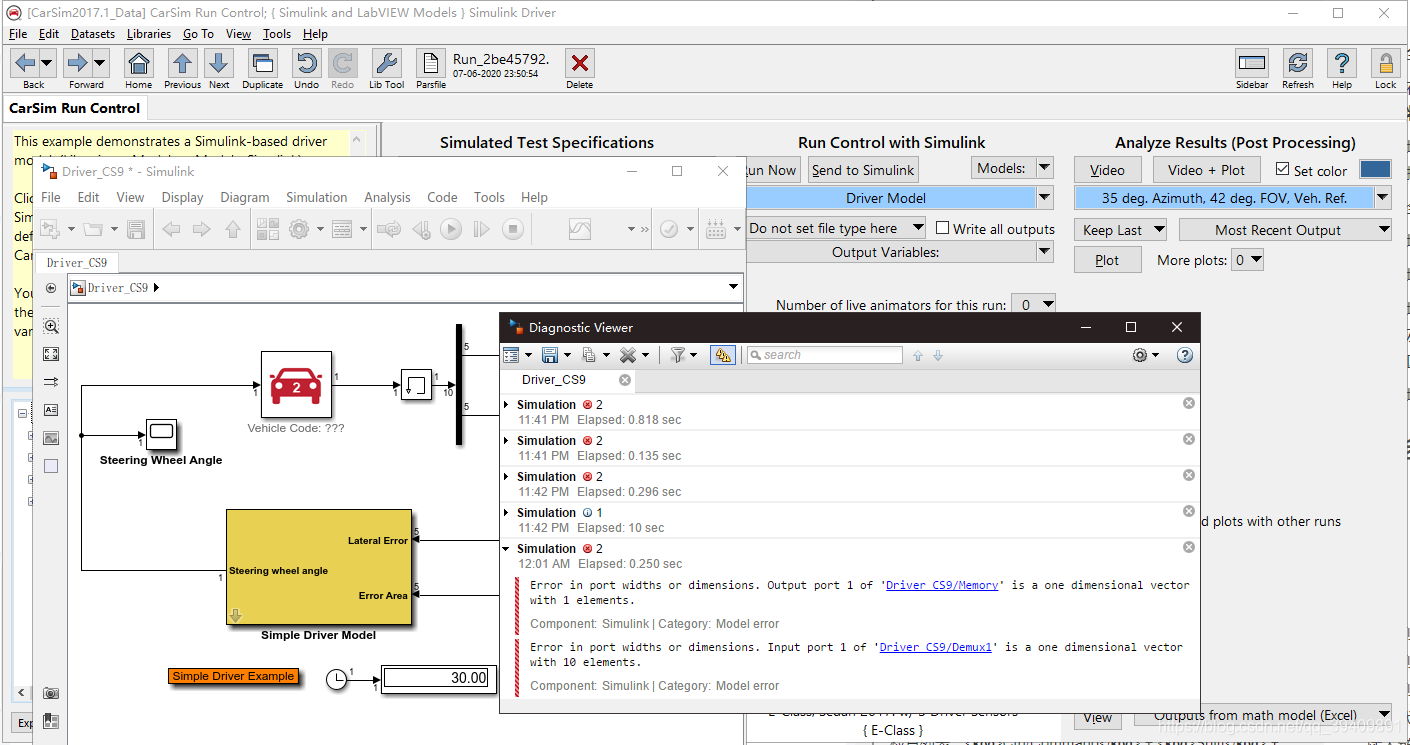The width and height of the screenshot is (1410, 745).
Task: Open the Parsfile document icon
Action: pyautogui.click(x=430, y=63)
